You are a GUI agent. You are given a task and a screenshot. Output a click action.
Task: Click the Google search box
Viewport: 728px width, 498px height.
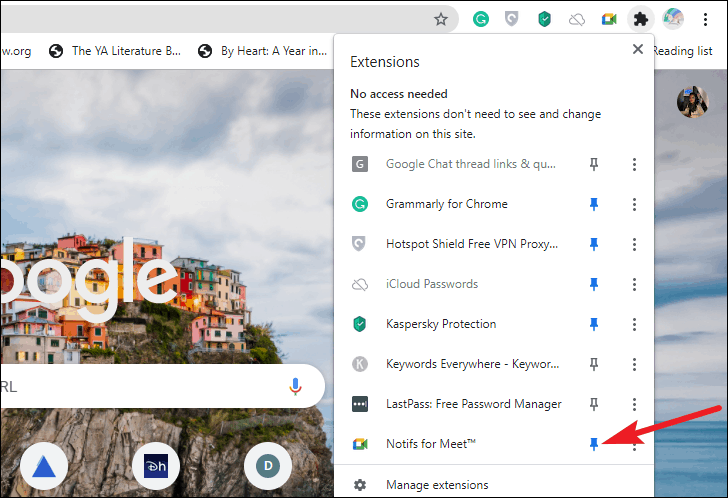coord(162,386)
